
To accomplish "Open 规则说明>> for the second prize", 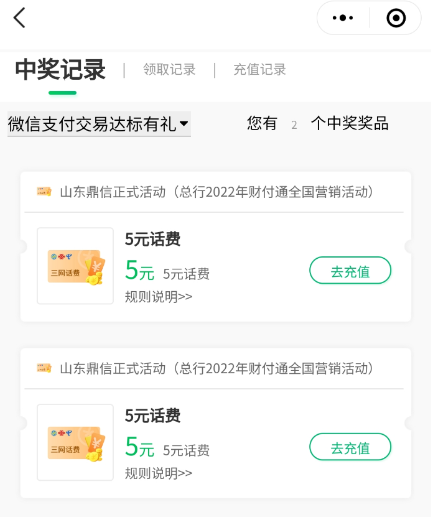I will [159, 473].
